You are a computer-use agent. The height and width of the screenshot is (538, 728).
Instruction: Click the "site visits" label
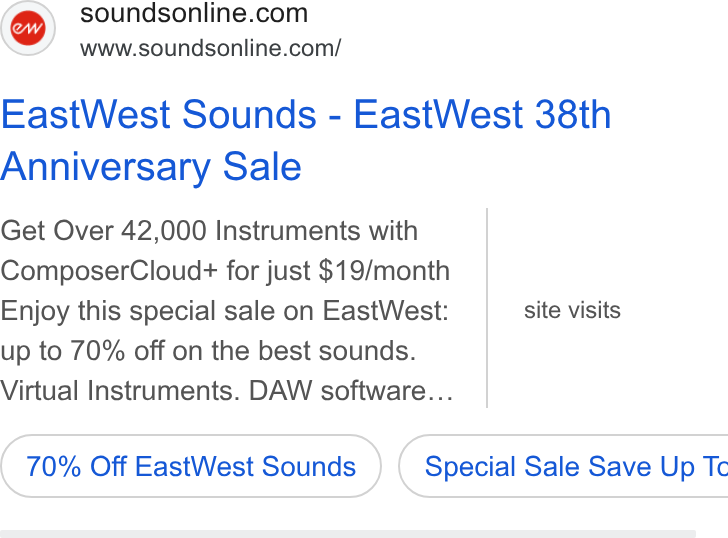click(x=572, y=310)
